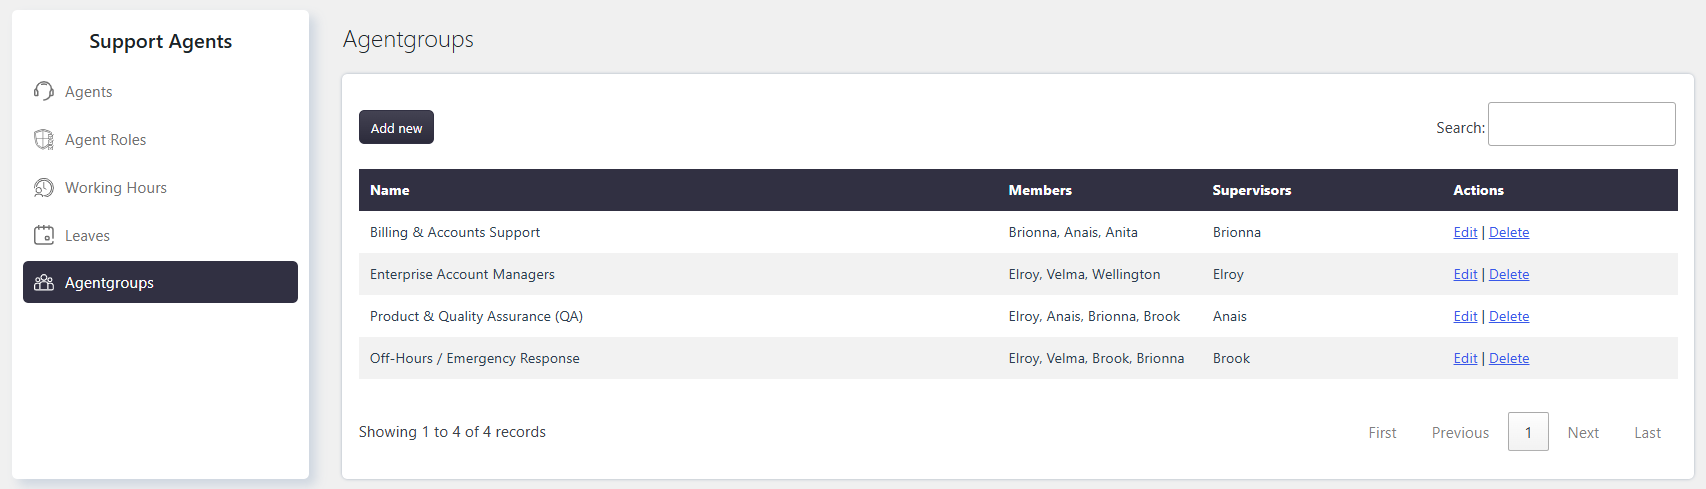Click the Leaves calendar icon

44,235
